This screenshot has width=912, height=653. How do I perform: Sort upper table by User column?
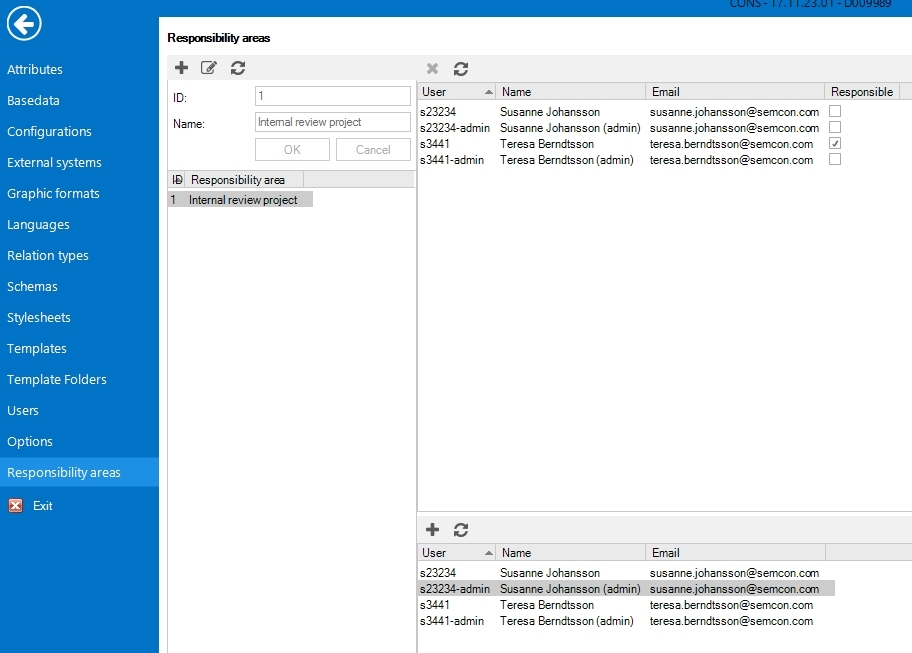click(x=457, y=92)
